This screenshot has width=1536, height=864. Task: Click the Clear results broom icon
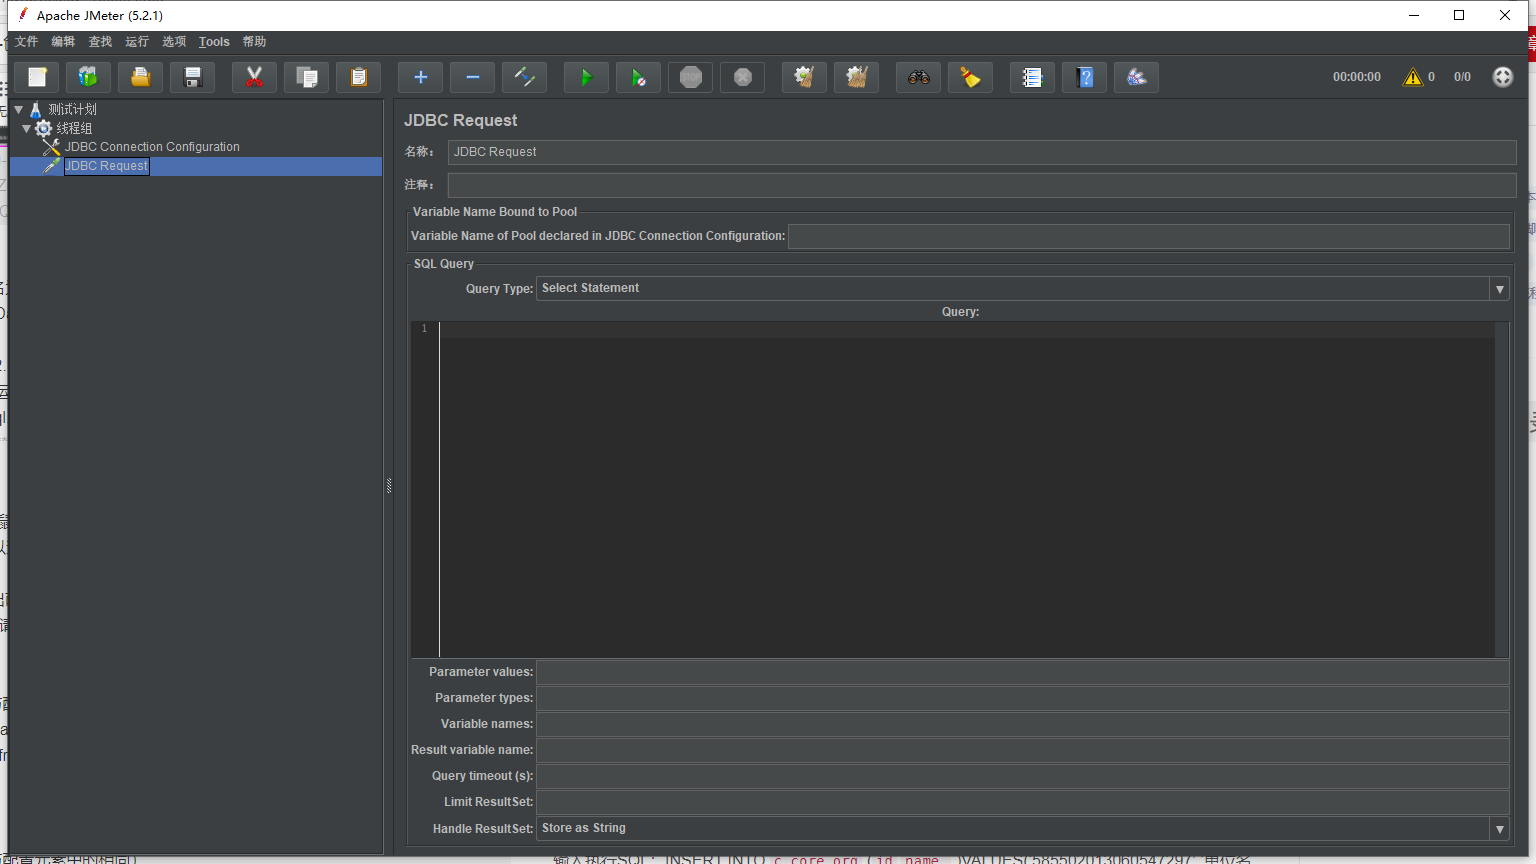(x=805, y=77)
